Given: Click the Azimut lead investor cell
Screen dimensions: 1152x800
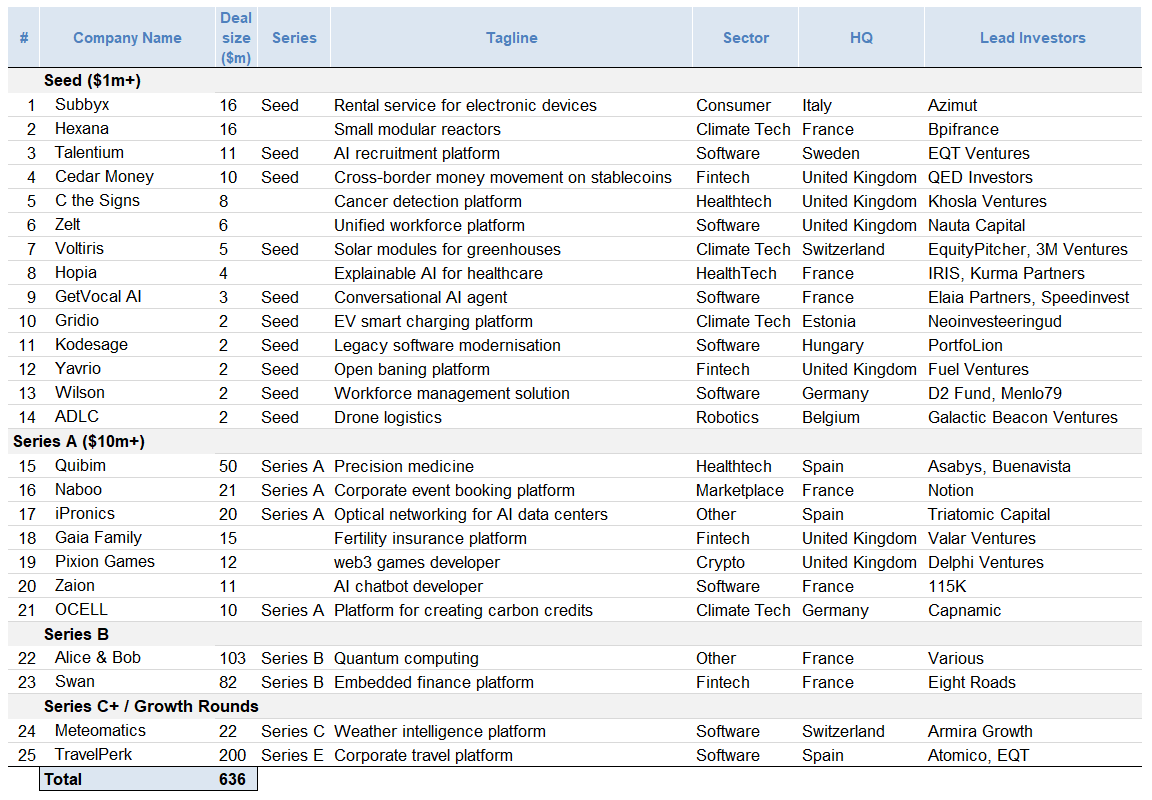Looking at the screenshot, I should click(x=952, y=106).
